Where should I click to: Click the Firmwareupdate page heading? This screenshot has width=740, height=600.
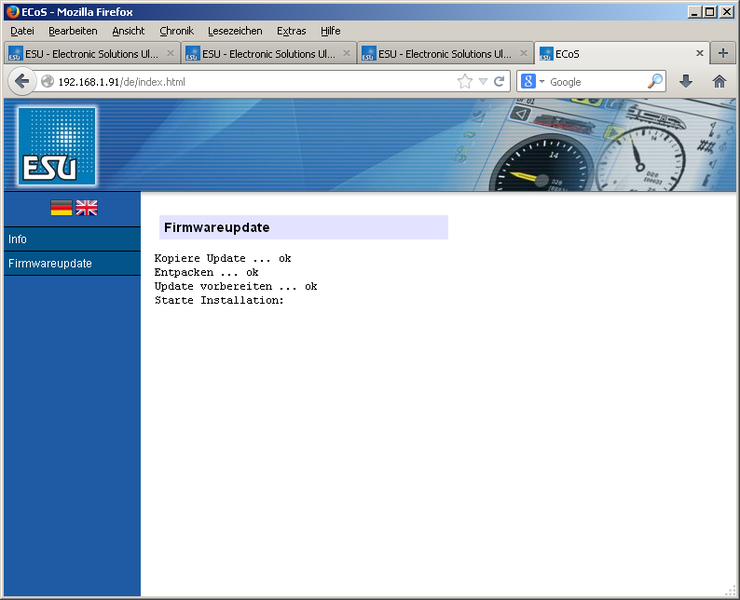click(x=217, y=228)
